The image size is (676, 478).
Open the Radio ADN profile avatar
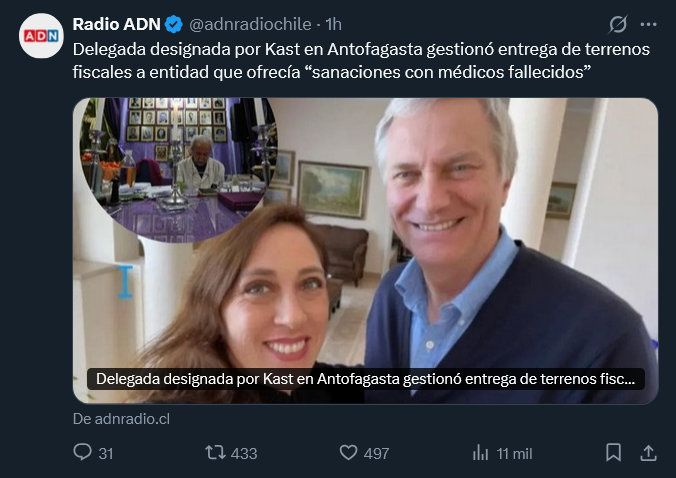41,36
